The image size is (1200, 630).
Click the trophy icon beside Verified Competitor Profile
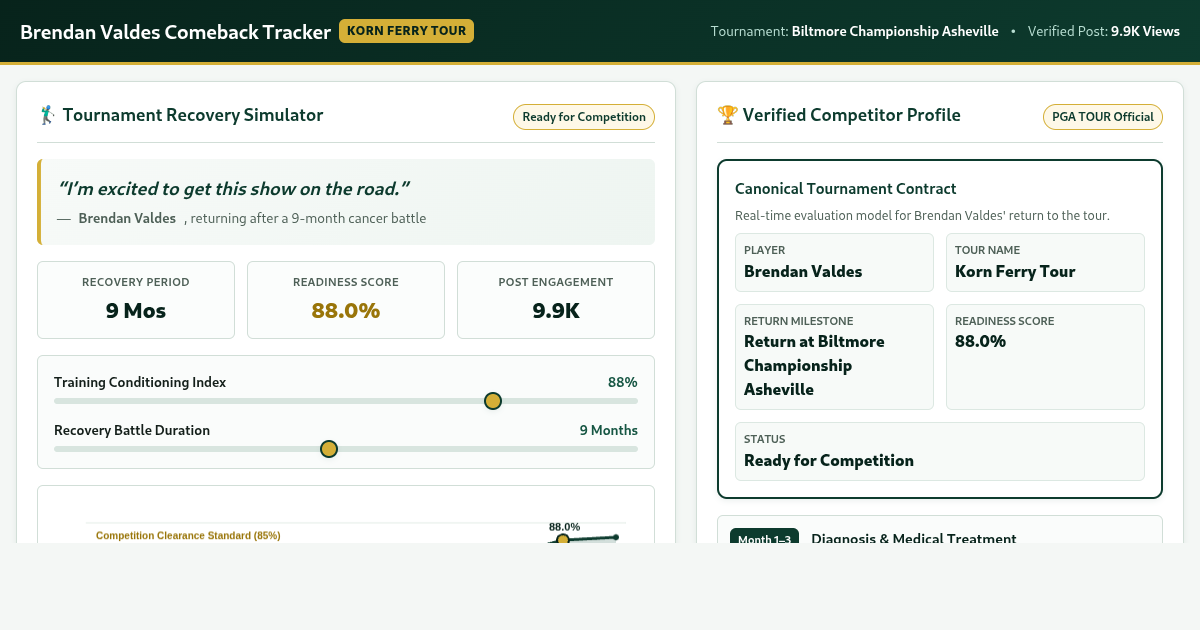tap(727, 115)
